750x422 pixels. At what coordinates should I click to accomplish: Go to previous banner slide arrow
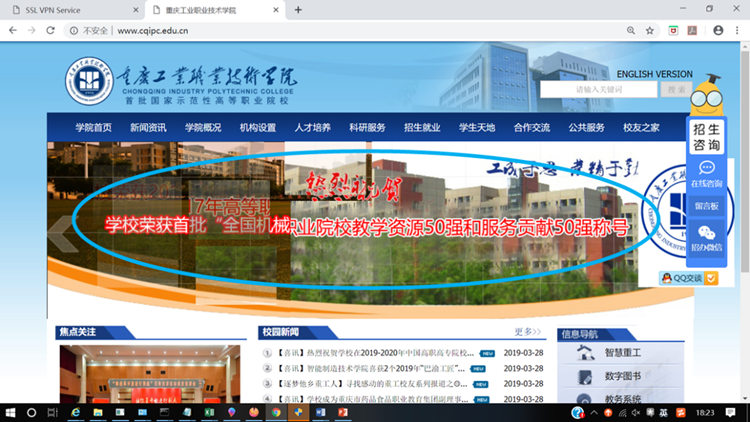coord(62,233)
